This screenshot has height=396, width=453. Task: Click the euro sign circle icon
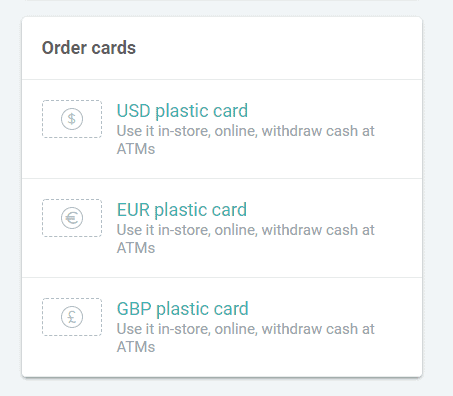tap(72, 218)
